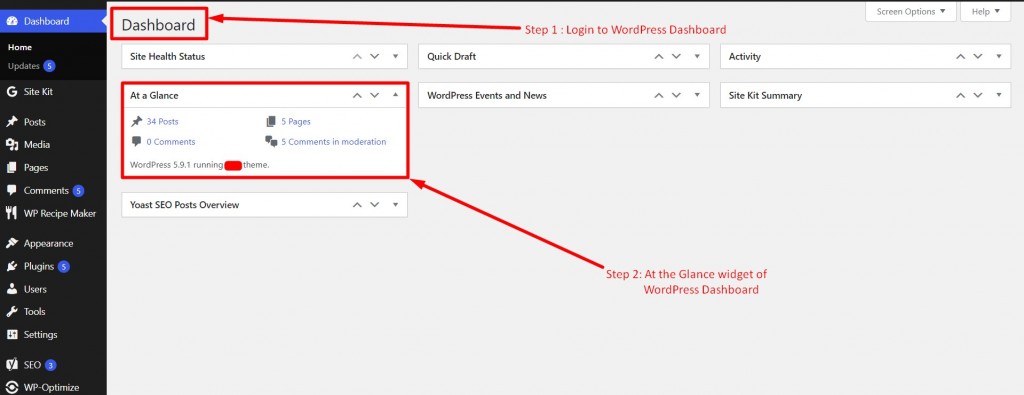Click the Media icon in sidebar

12,145
